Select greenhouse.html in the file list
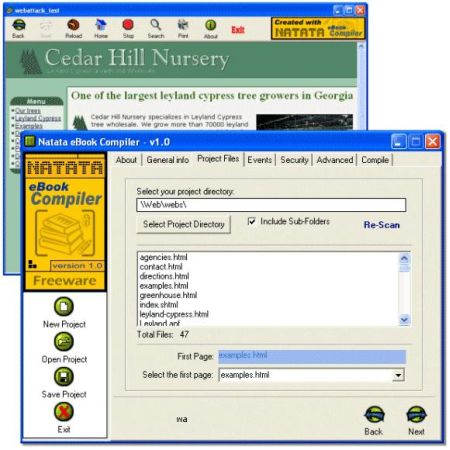Screen dimensions: 450x450 tap(168, 295)
